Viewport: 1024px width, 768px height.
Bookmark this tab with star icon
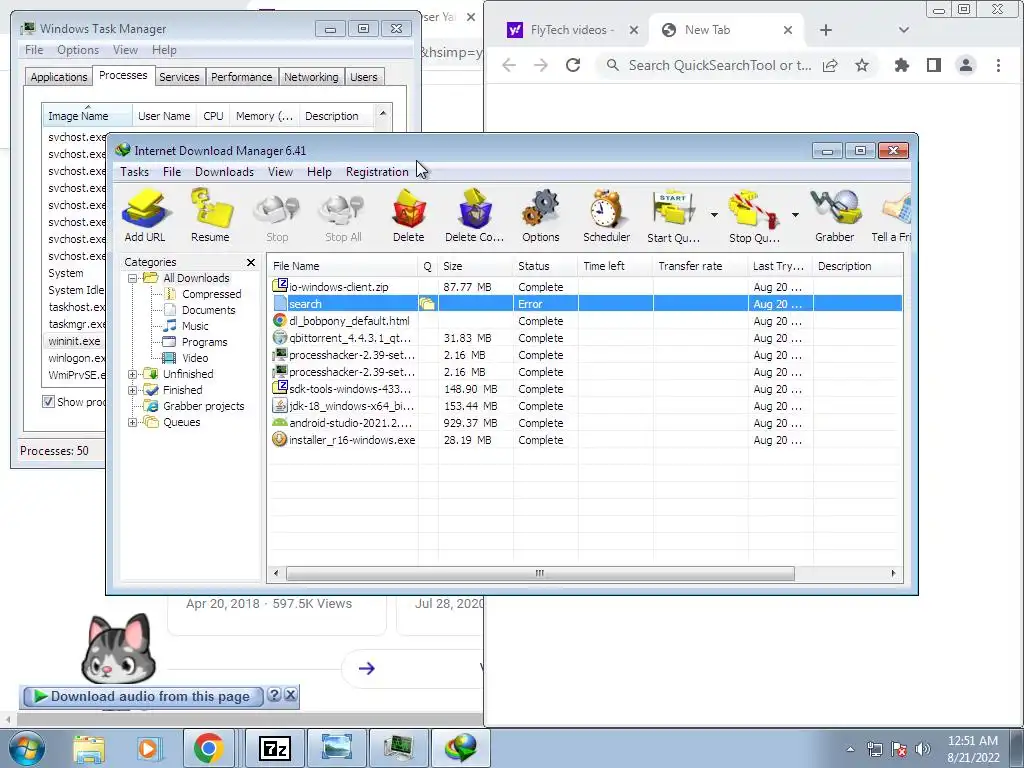(x=862, y=65)
